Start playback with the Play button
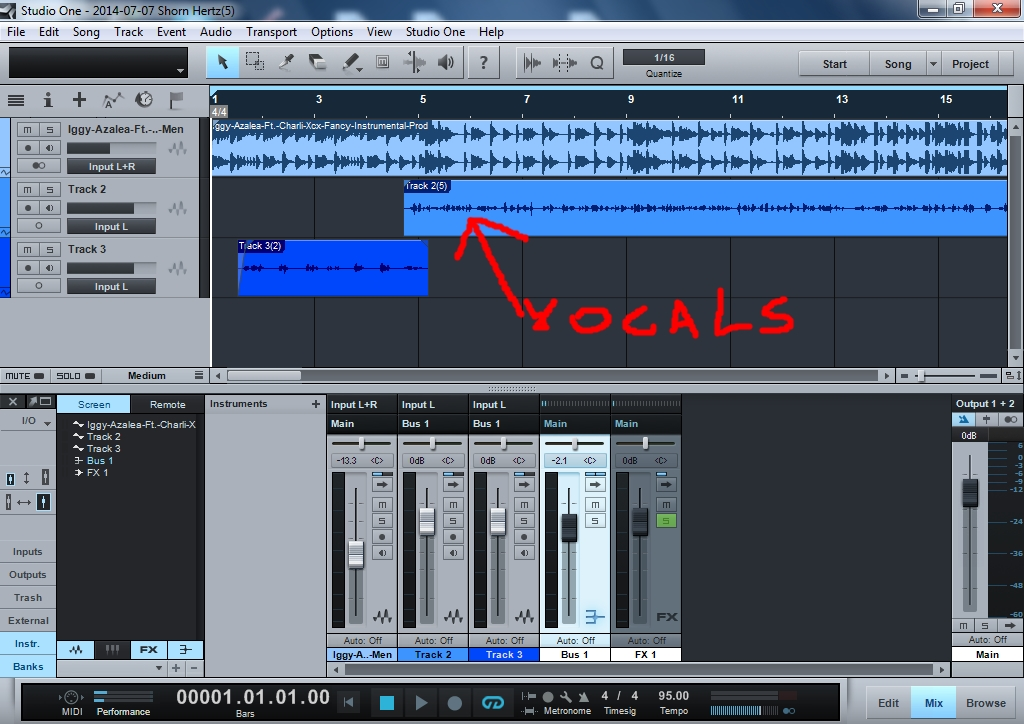1024x724 pixels. click(x=421, y=702)
